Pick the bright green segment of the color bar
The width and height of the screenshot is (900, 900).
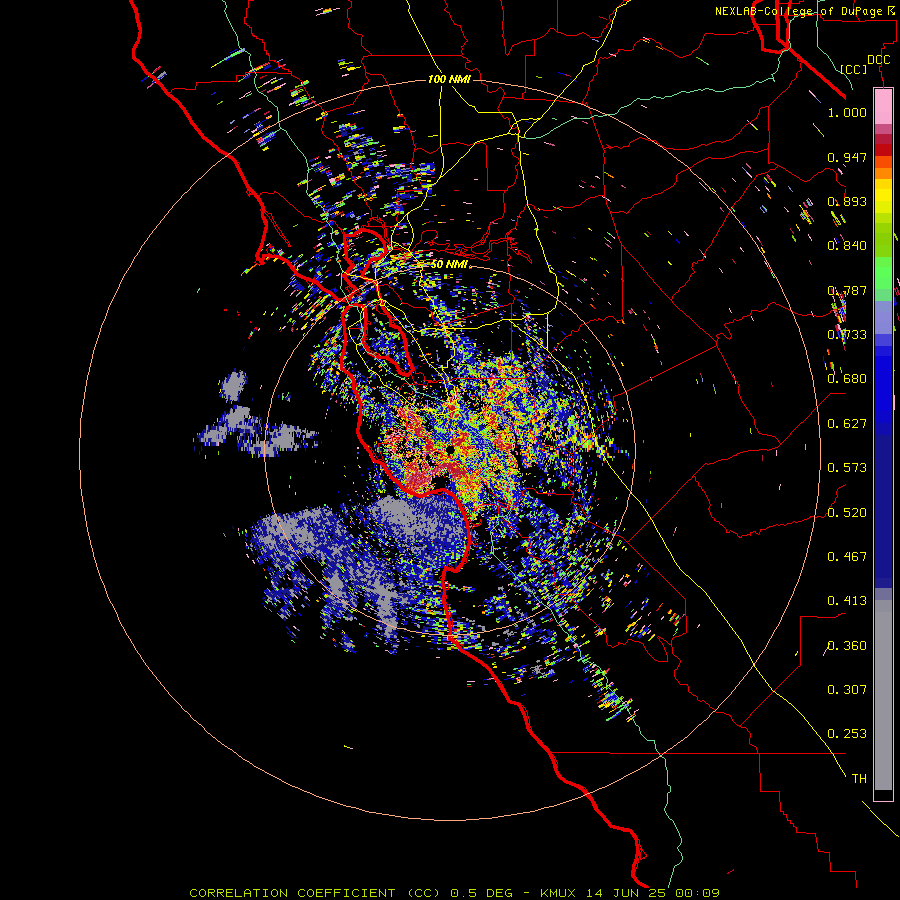pyautogui.click(x=883, y=277)
